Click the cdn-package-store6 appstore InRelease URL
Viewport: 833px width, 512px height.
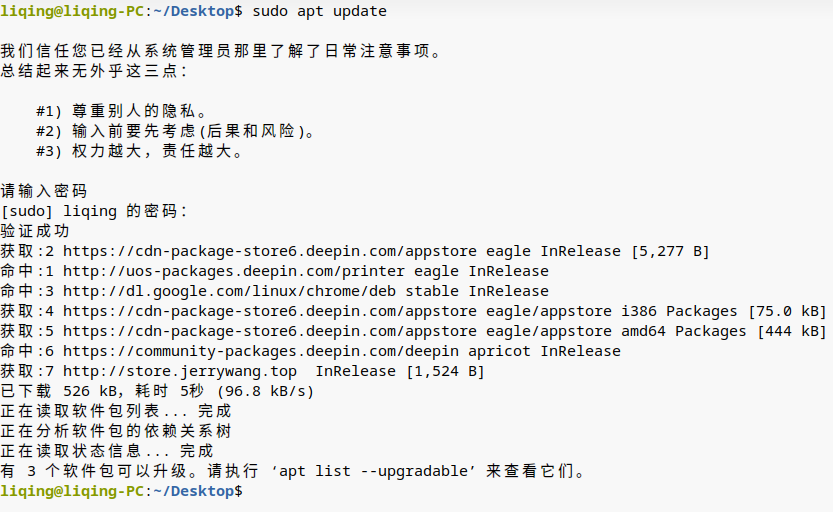270,251
